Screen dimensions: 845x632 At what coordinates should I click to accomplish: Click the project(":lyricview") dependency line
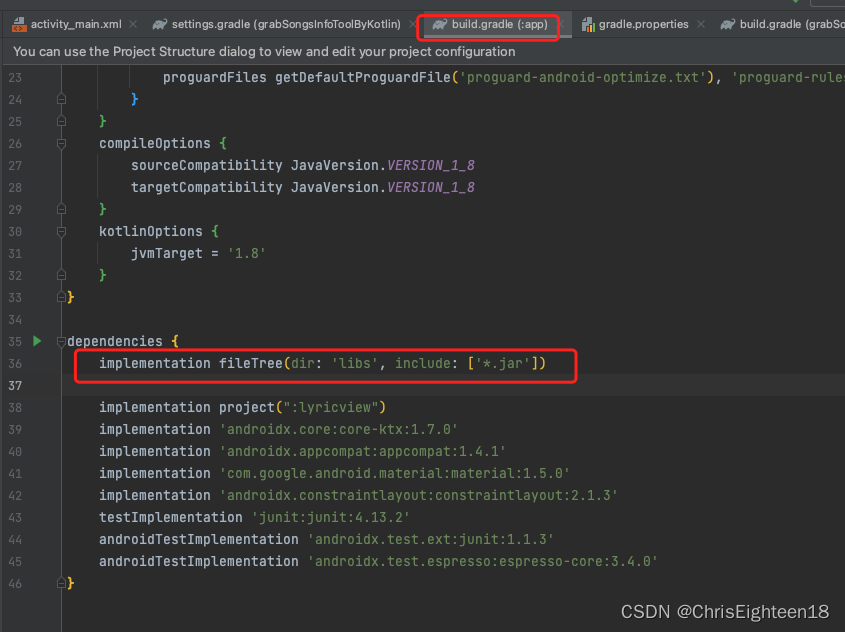243,407
